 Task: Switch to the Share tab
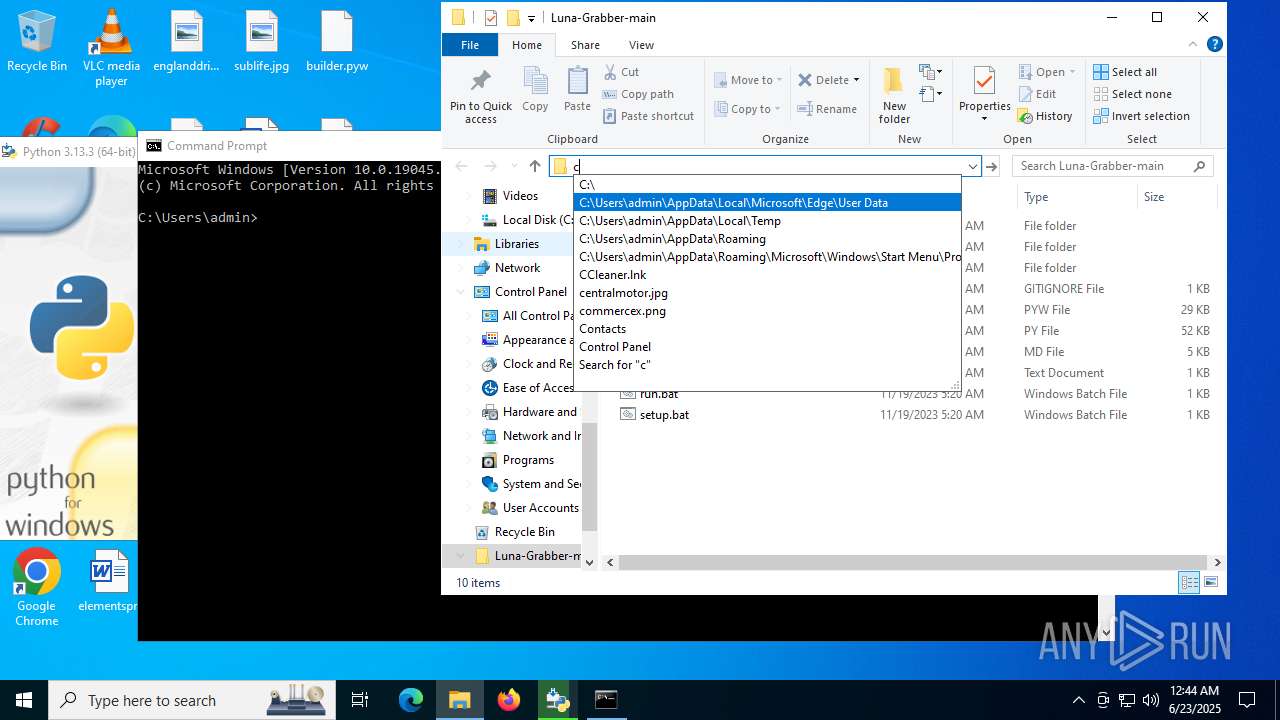(585, 45)
